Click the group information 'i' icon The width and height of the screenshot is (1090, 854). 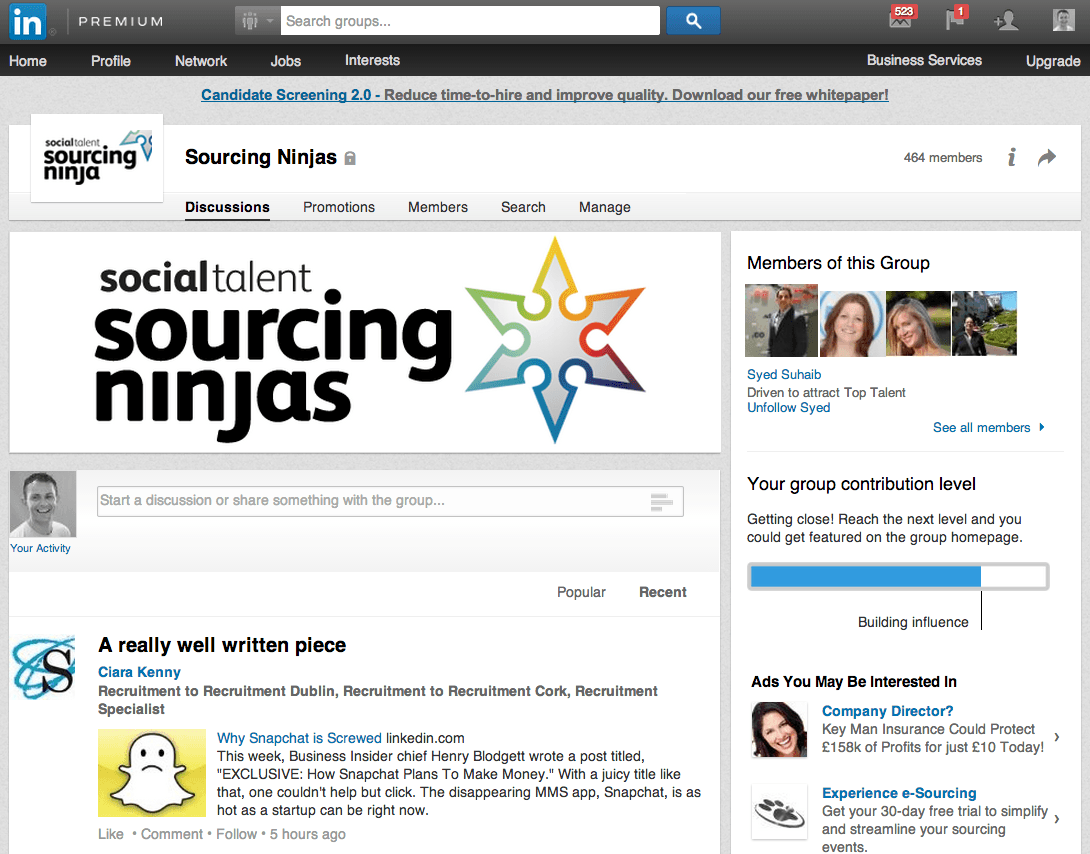coord(1011,158)
